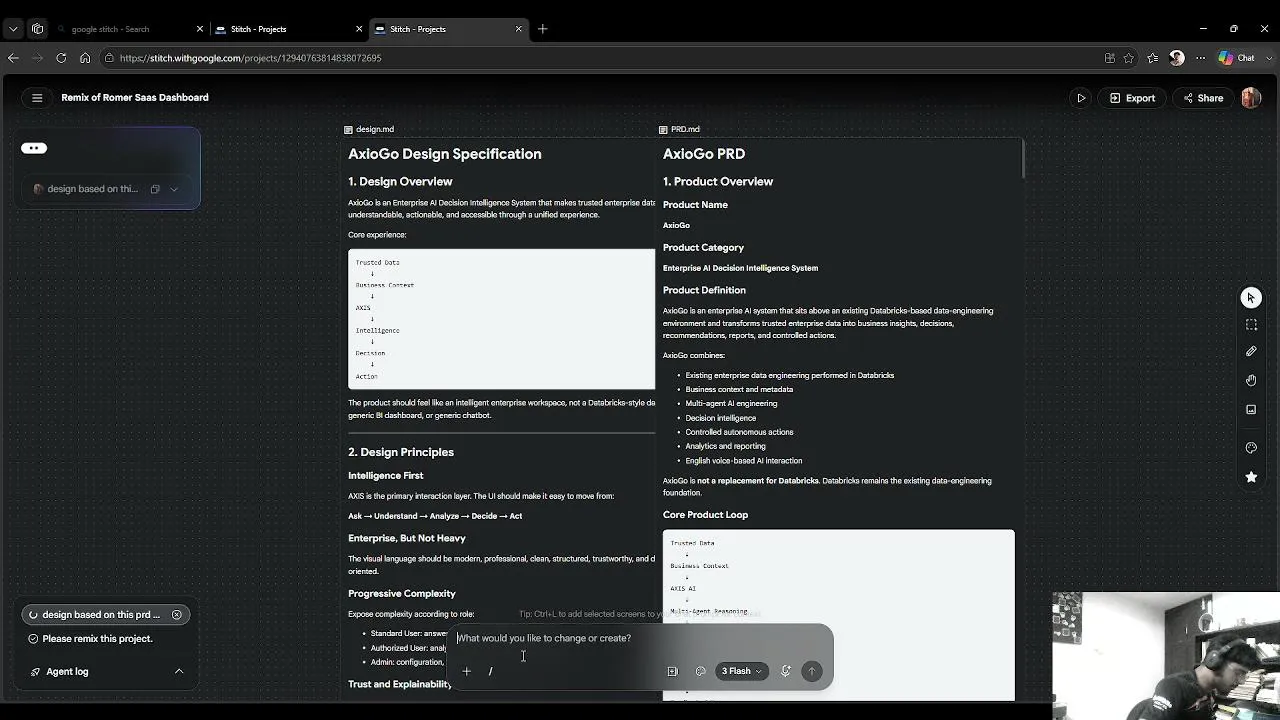Click the Export button

1132,98
